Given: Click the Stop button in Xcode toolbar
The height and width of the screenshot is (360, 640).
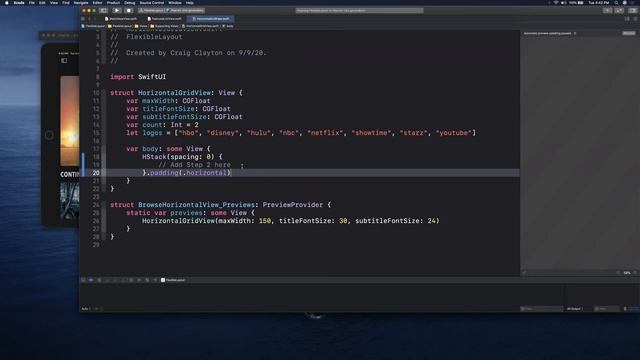Looking at the screenshot, I should pos(129,10).
